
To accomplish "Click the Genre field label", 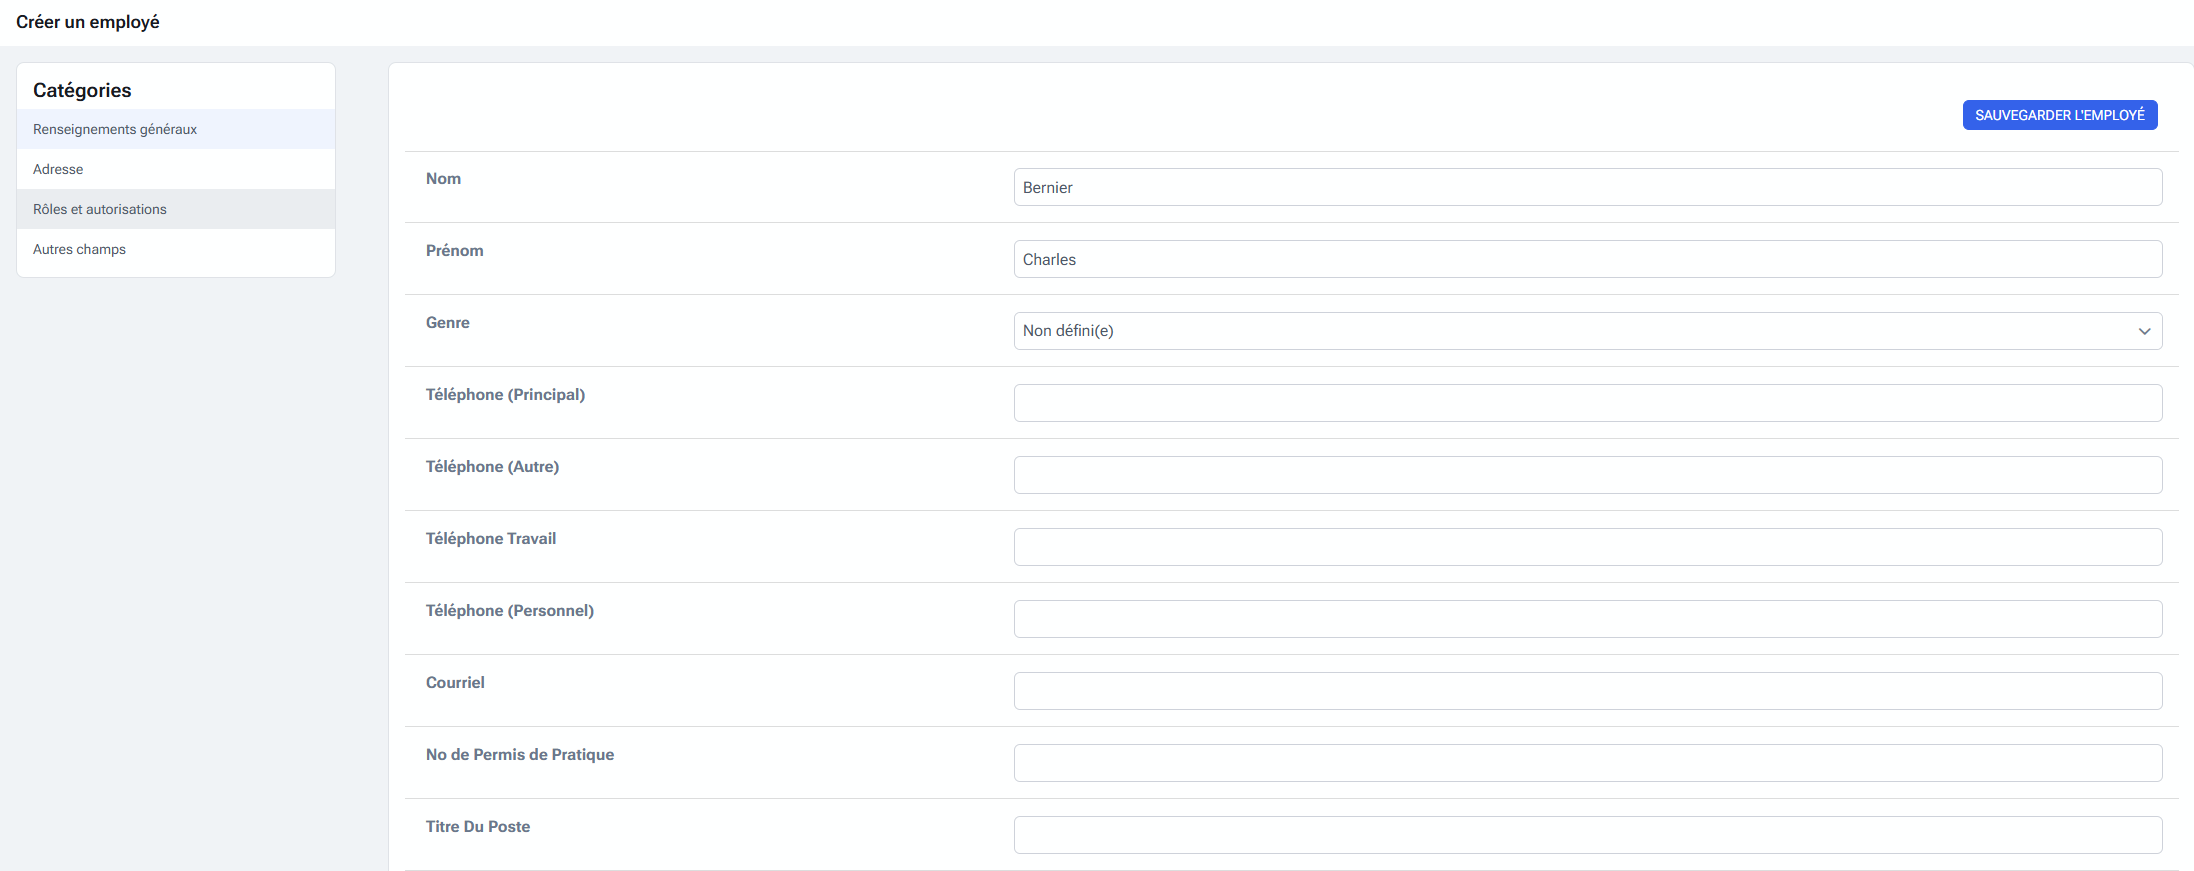I will [447, 322].
